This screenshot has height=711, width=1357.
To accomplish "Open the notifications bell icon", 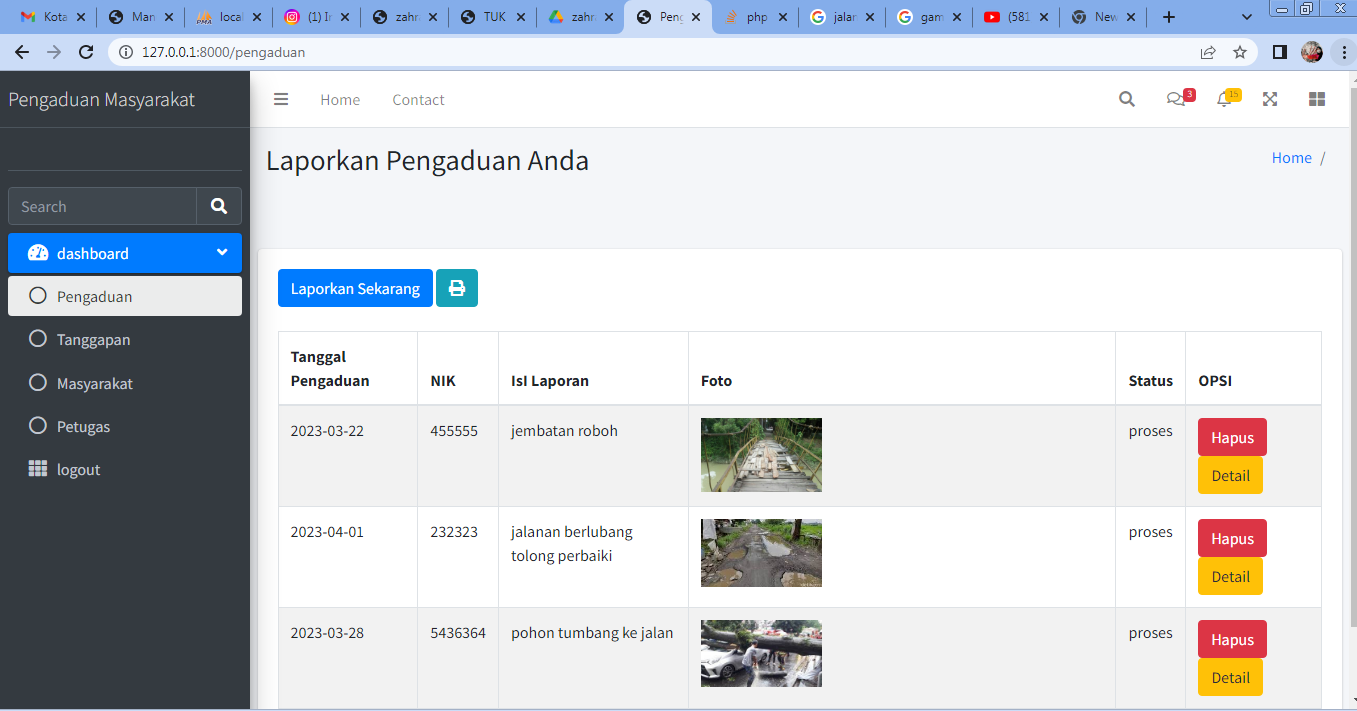I will pos(1223,99).
